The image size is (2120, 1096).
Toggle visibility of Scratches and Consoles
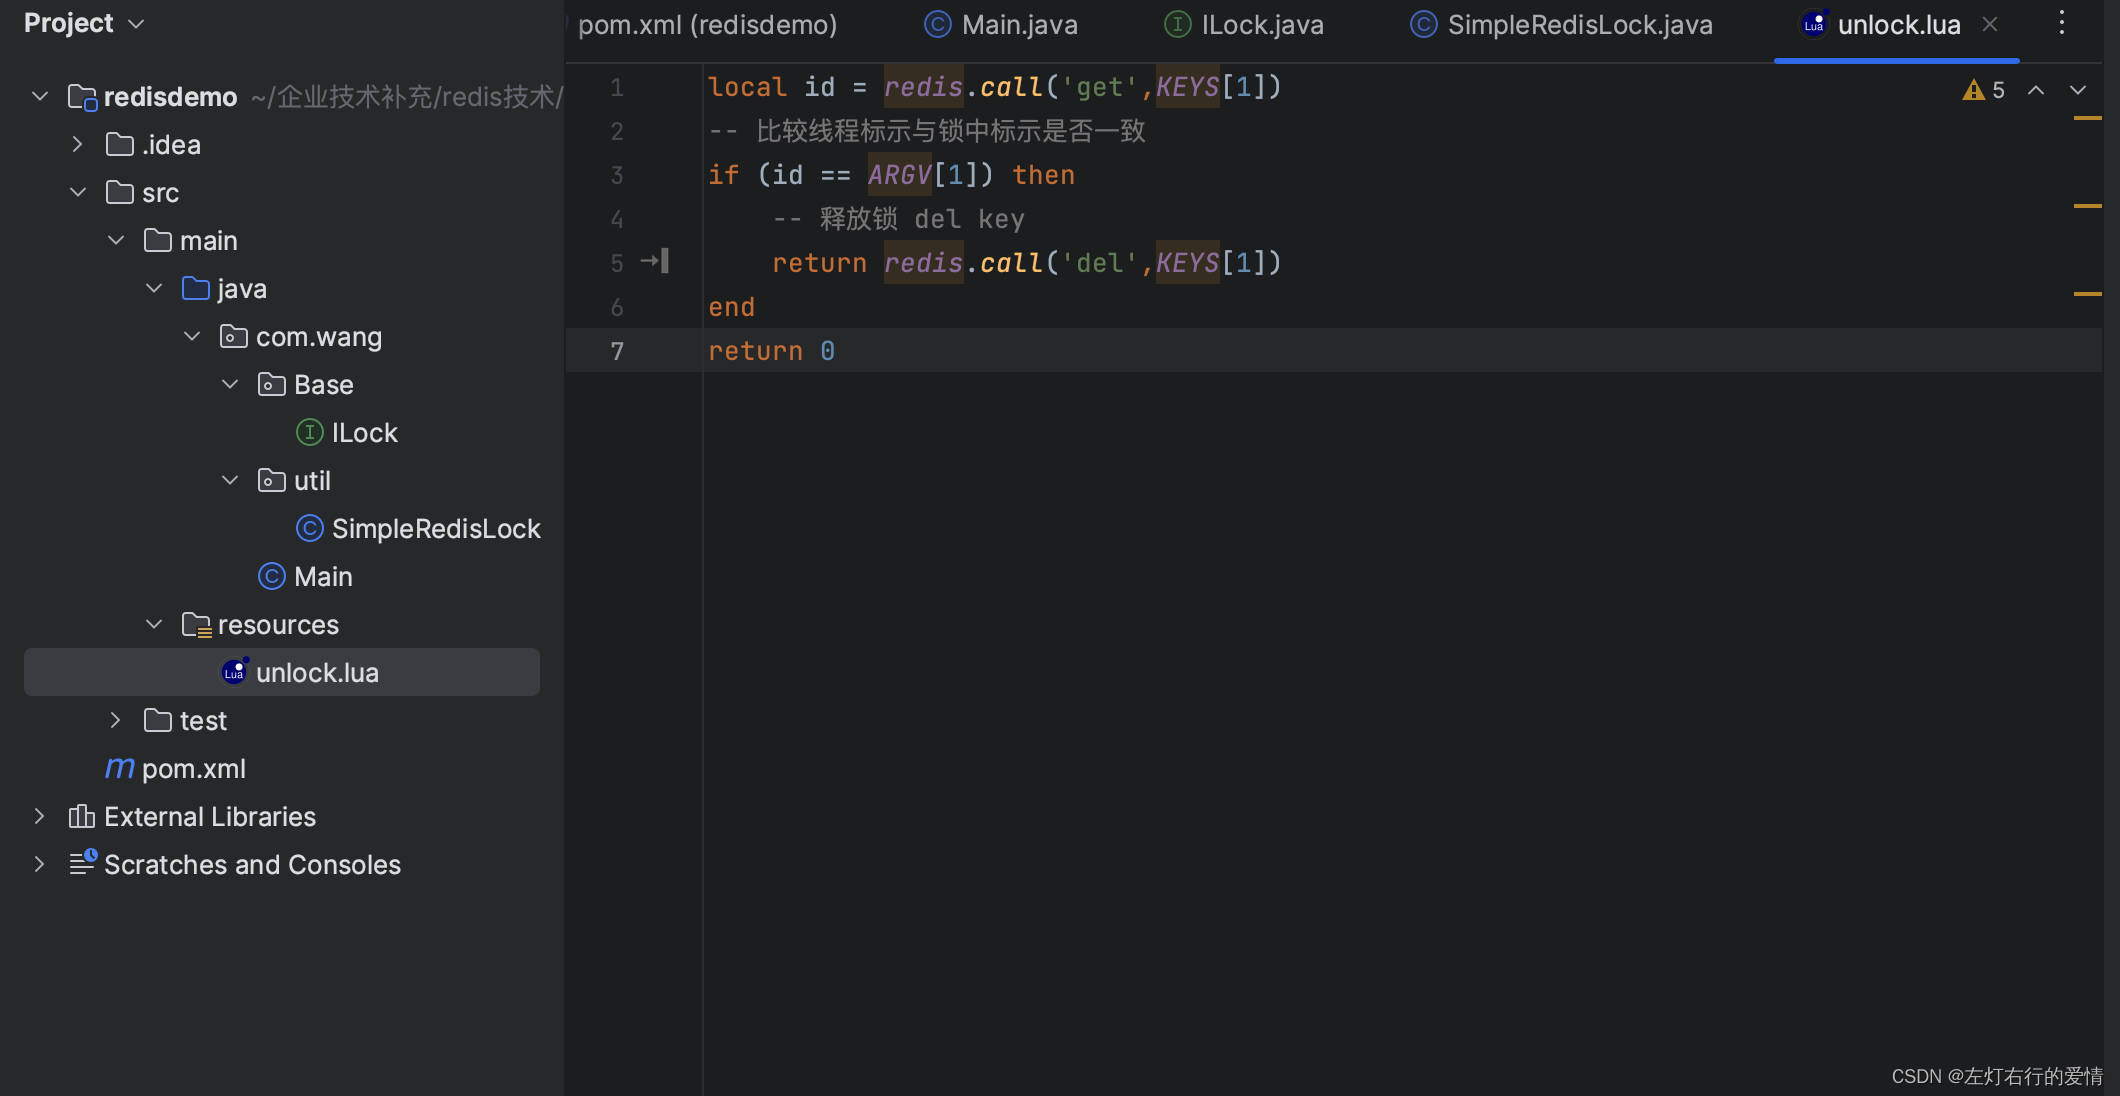(x=39, y=864)
